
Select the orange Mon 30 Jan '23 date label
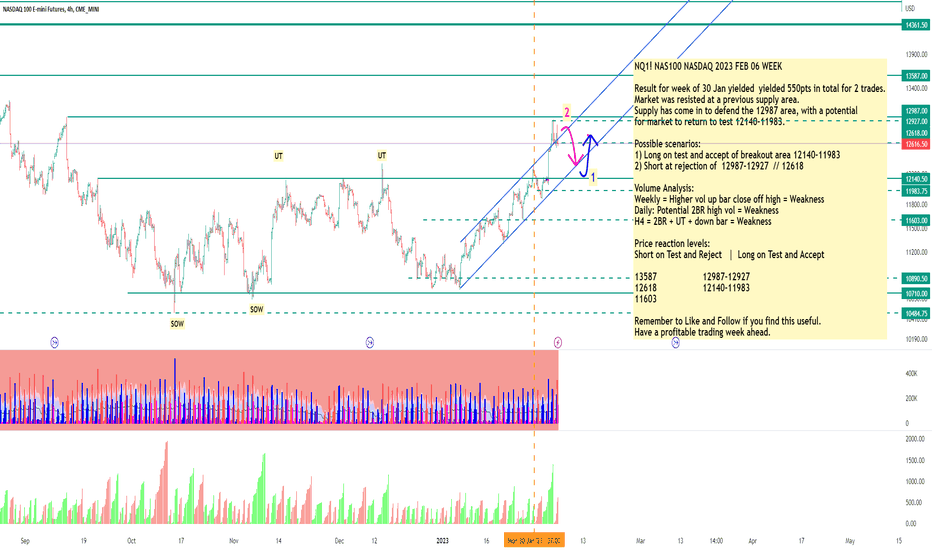(x=534, y=540)
